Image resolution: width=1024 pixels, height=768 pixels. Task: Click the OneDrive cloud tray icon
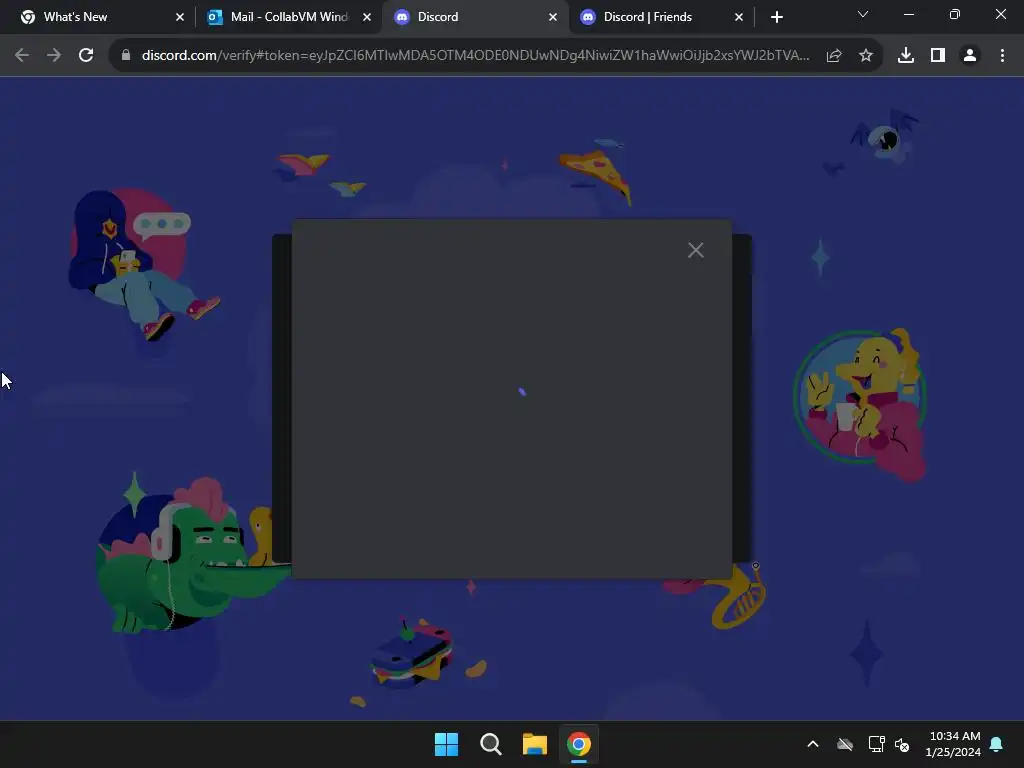845,744
